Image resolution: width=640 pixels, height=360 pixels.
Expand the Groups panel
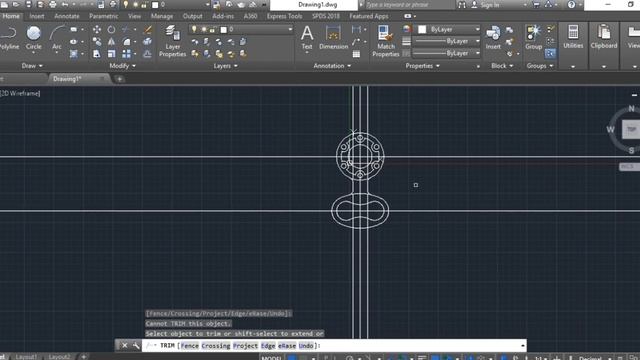coord(540,66)
